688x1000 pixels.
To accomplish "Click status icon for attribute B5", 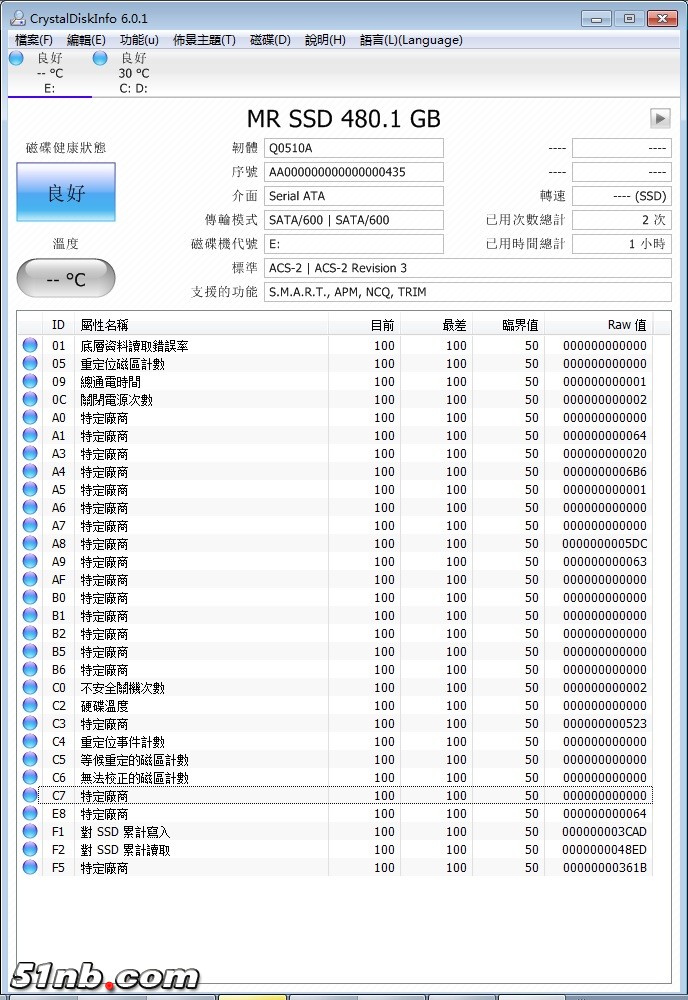I will point(30,651).
